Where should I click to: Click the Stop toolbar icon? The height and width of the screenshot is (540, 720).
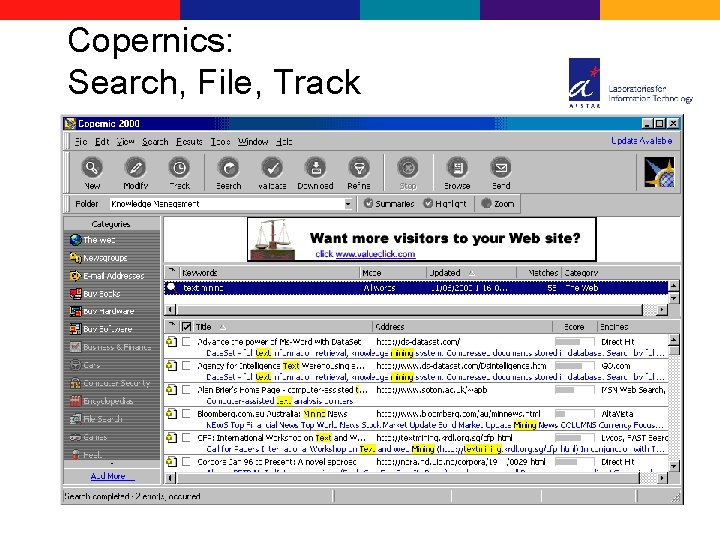pyautogui.click(x=408, y=168)
